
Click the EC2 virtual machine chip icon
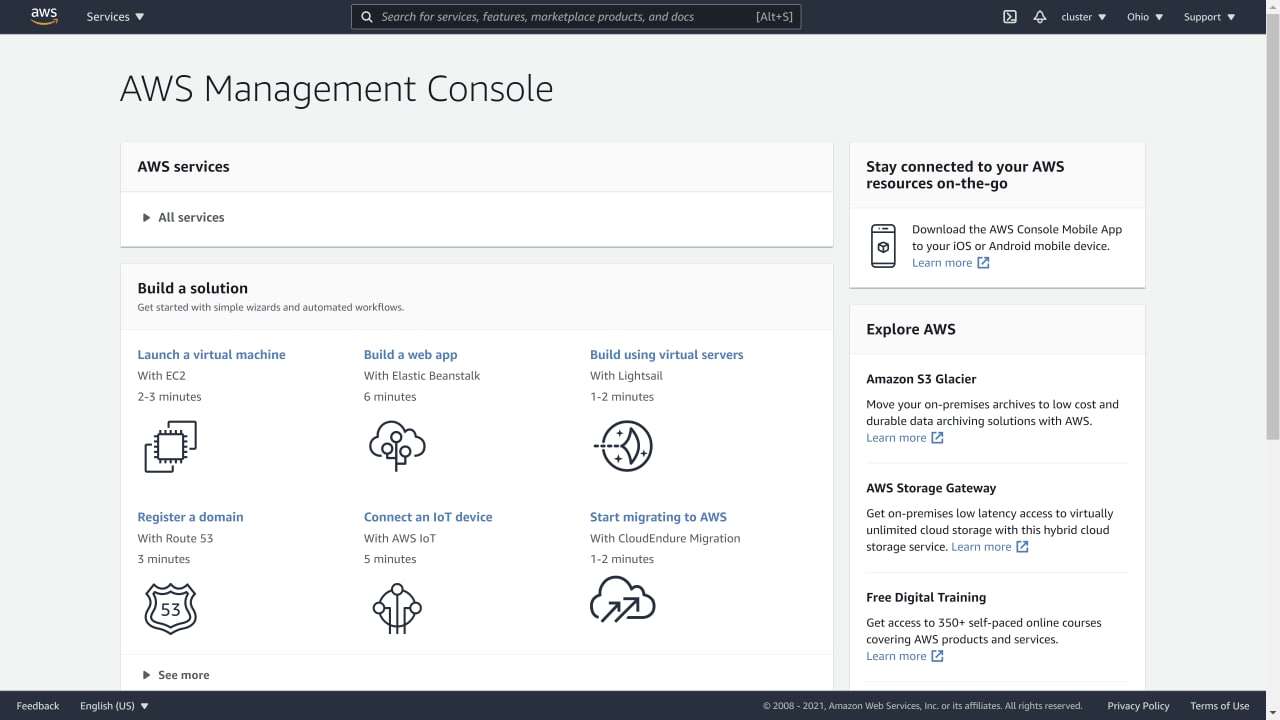pyautogui.click(x=171, y=446)
